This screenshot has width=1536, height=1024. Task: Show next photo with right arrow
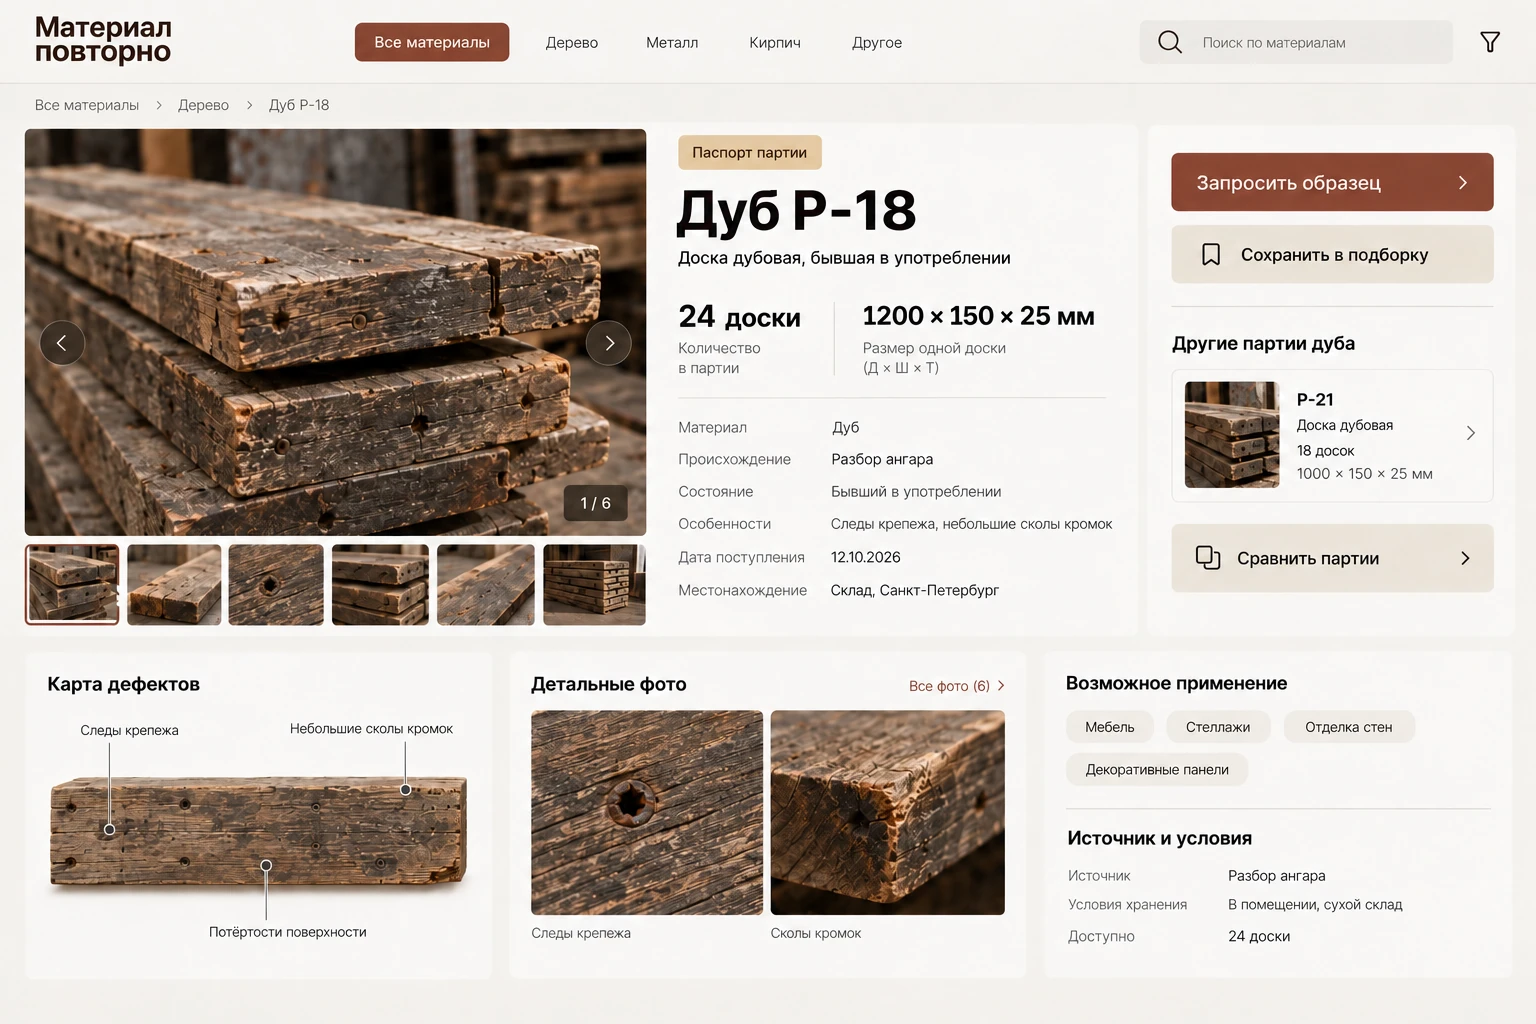point(609,343)
